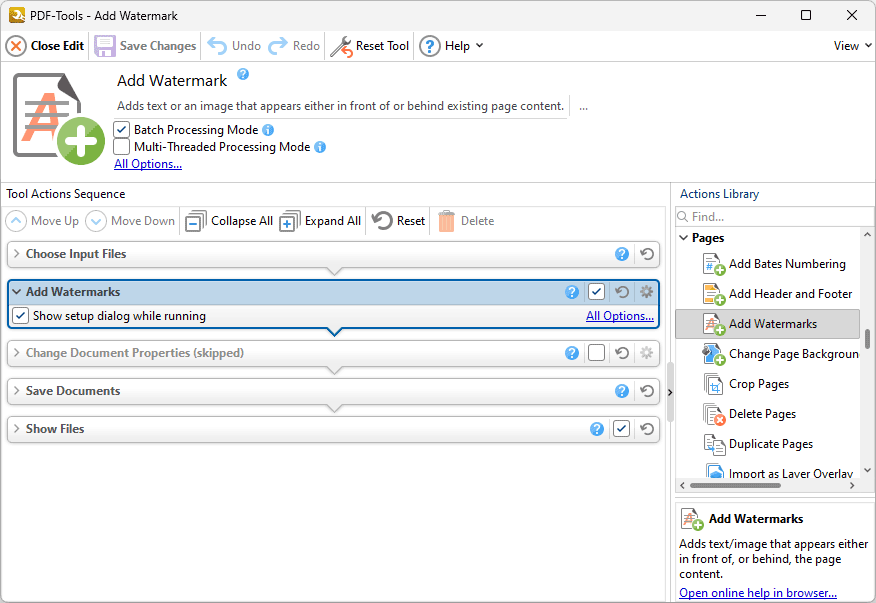Viewport: 876px width, 603px height.
Task: Click help icon on Show Files row
Action: pos(597,429)
